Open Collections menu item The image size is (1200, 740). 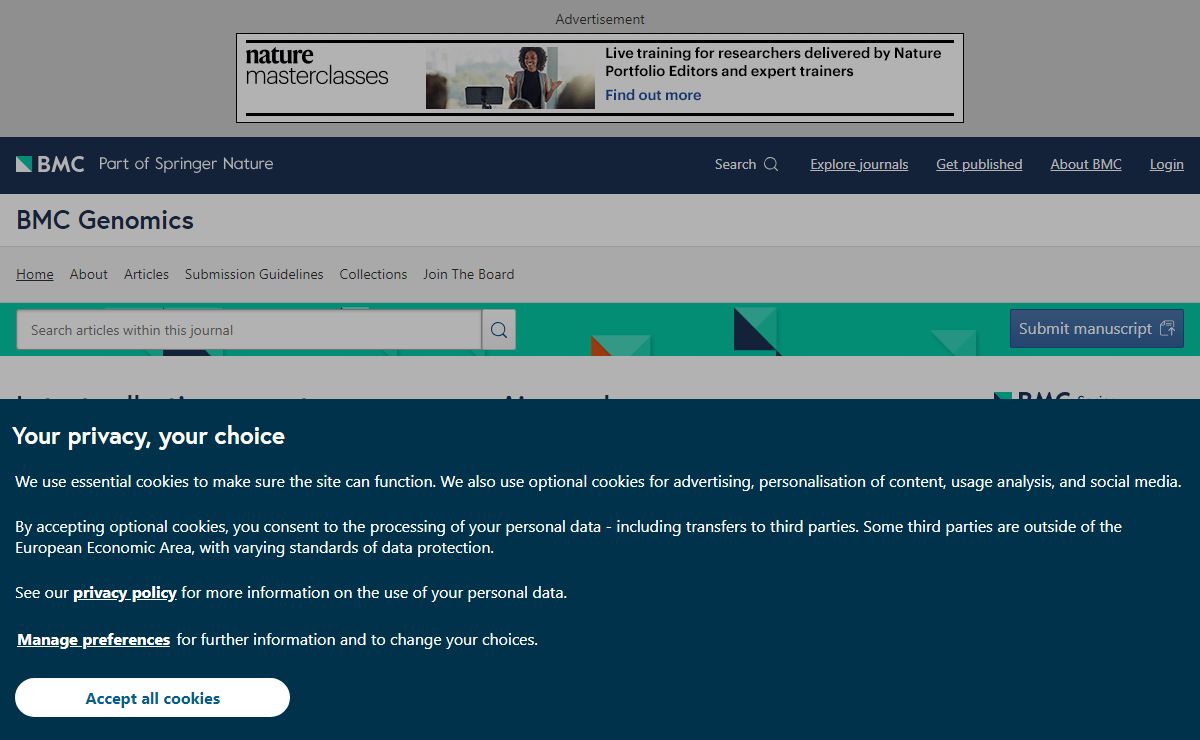point(373,274)
